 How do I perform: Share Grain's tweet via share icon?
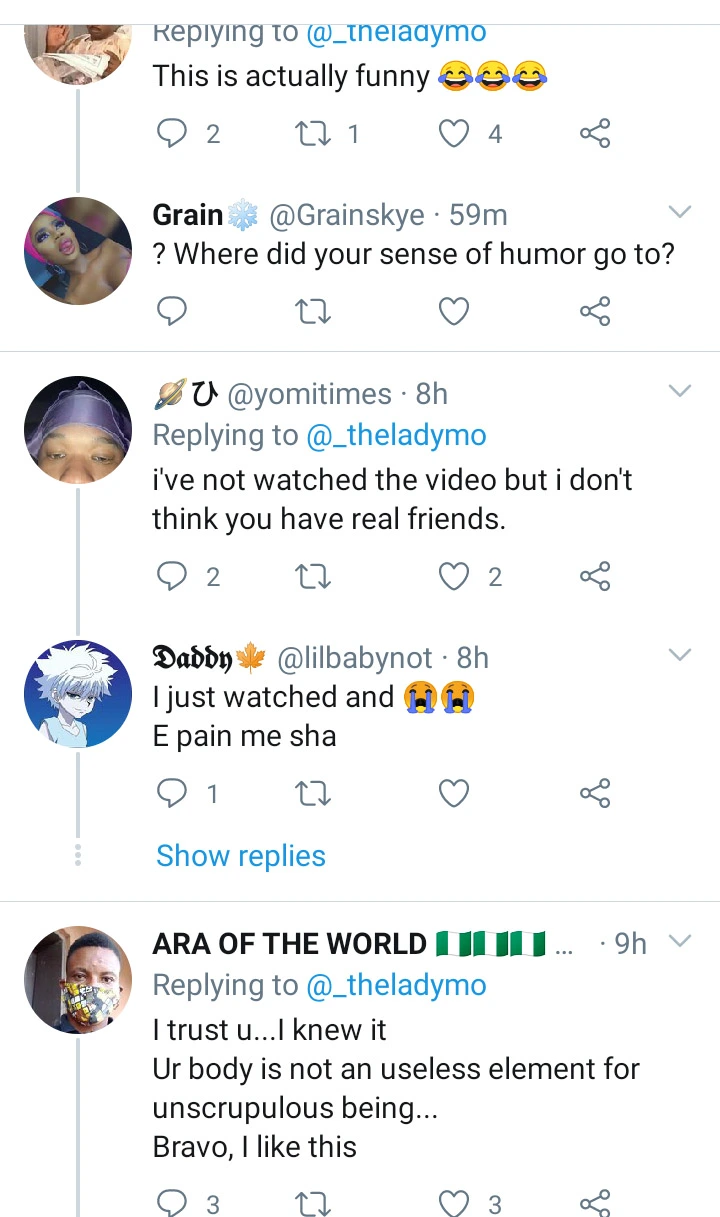pyautogui.click(x=595, y=312)
